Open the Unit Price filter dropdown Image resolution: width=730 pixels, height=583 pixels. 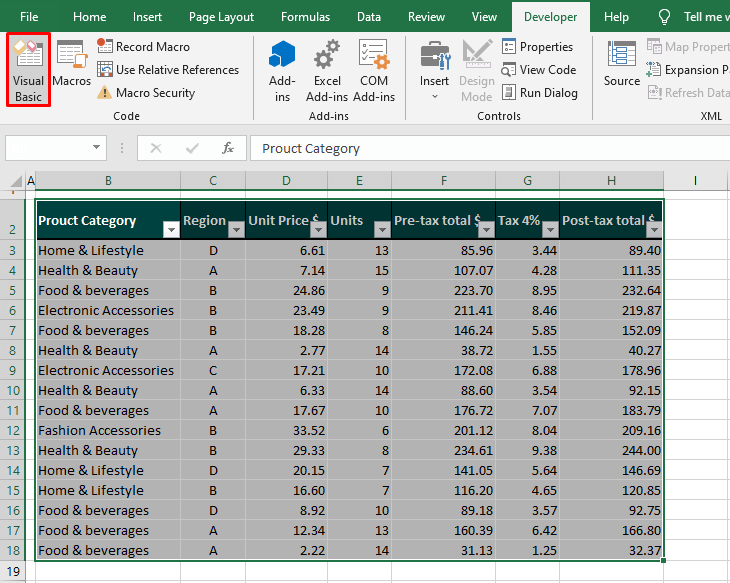(x=318, y=230)
